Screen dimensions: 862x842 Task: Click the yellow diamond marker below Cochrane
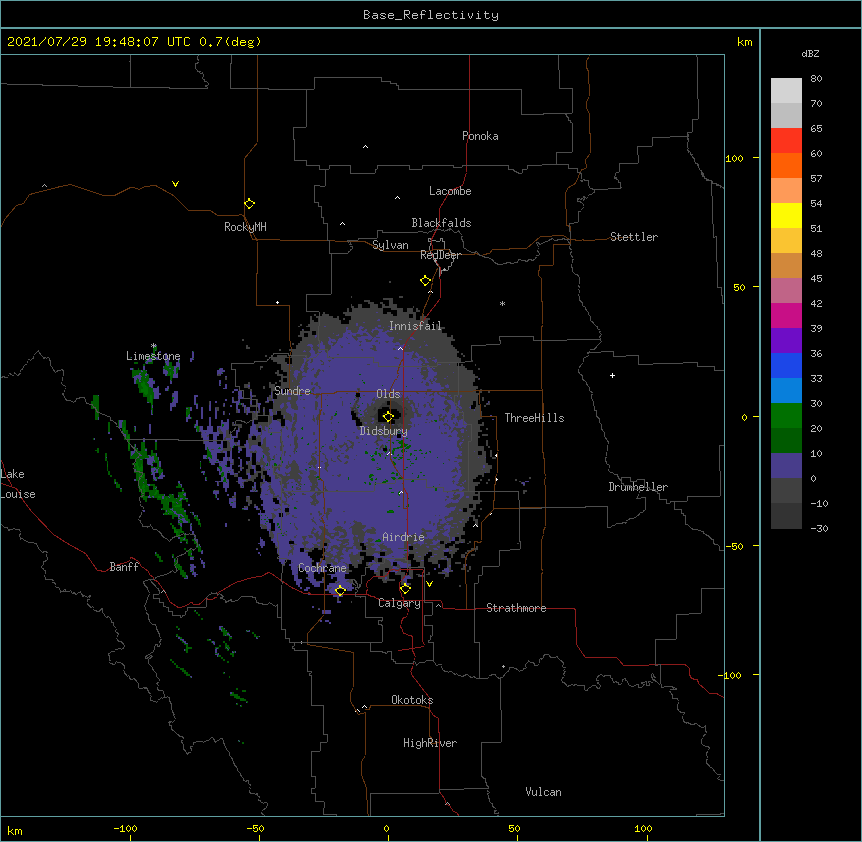(340, 591)
